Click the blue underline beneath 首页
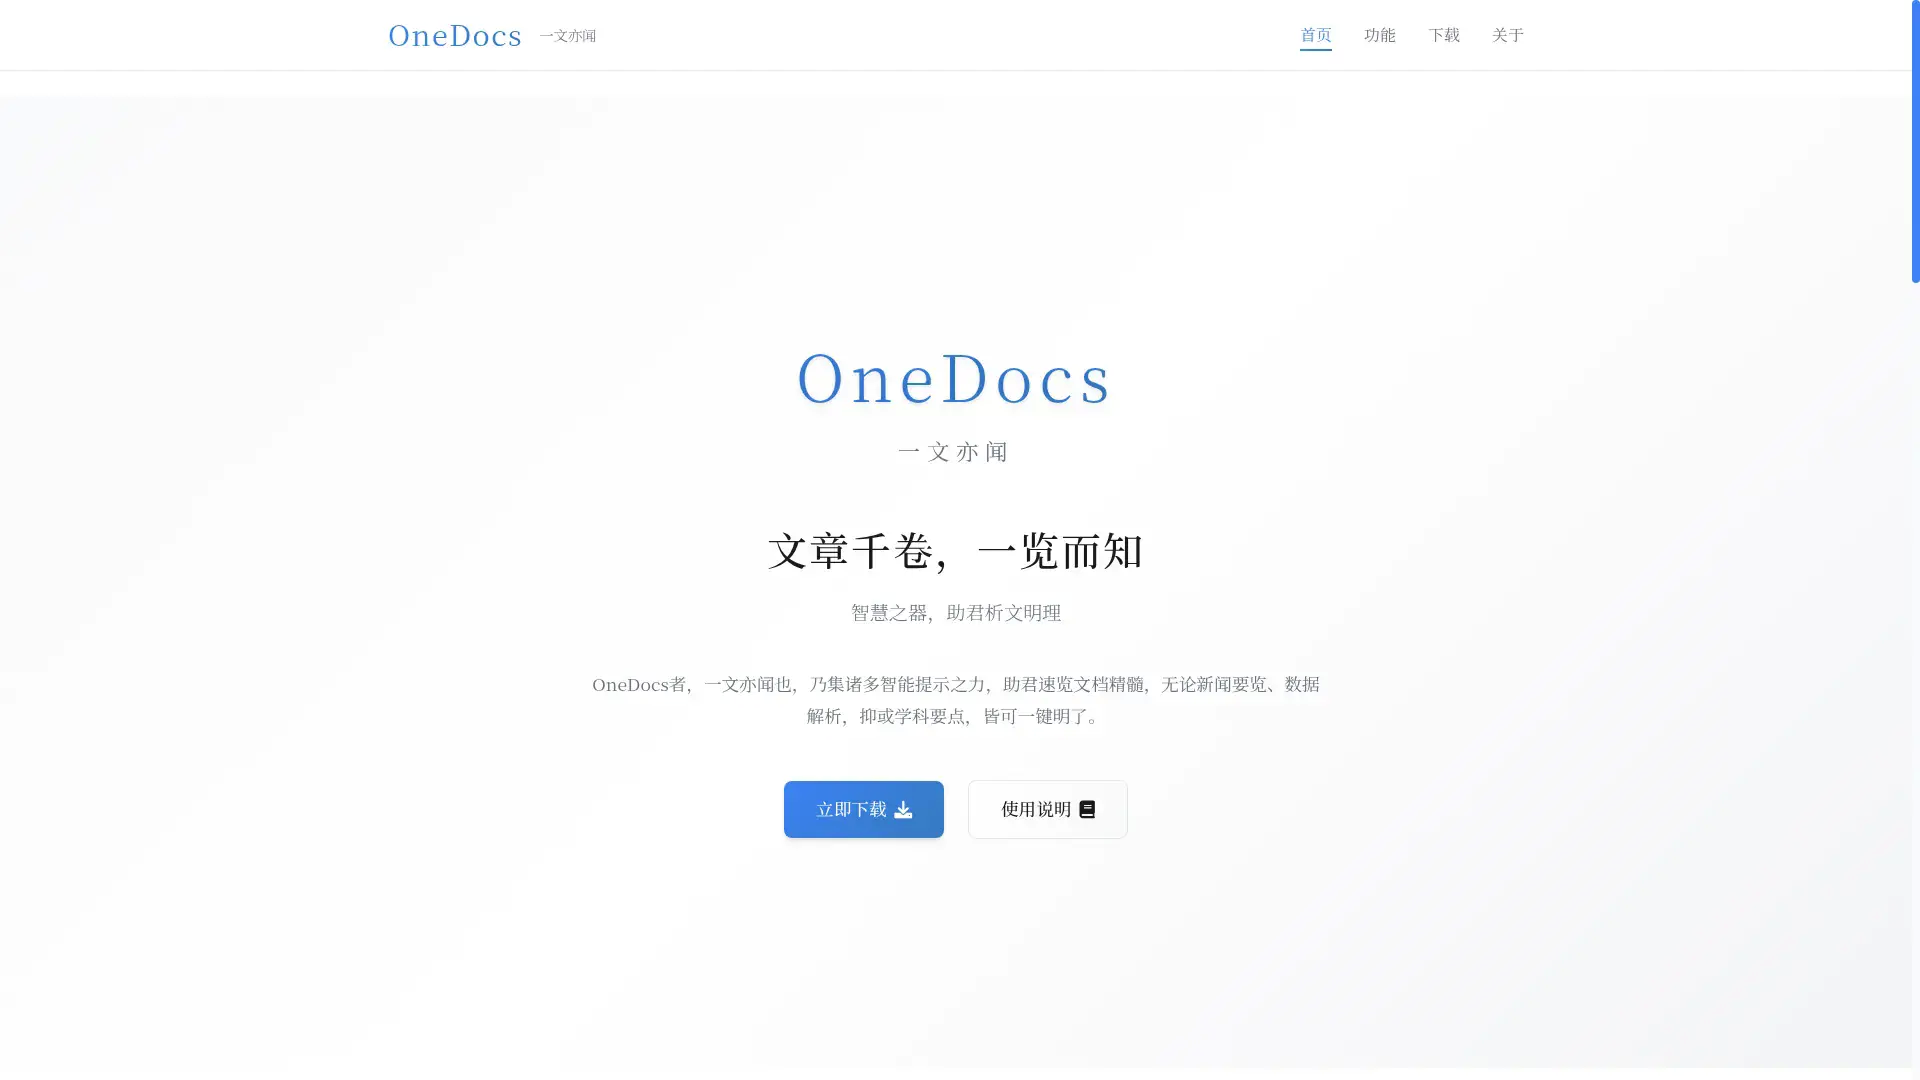This screenshot has width=1920, height=1080. (x=1315, y=49)
